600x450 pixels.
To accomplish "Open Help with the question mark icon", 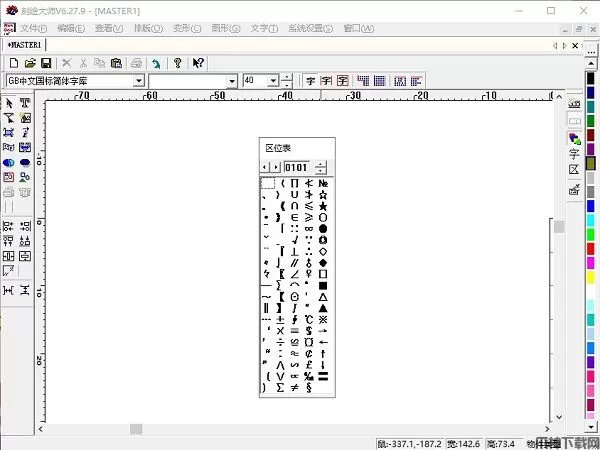I will 178,63.
